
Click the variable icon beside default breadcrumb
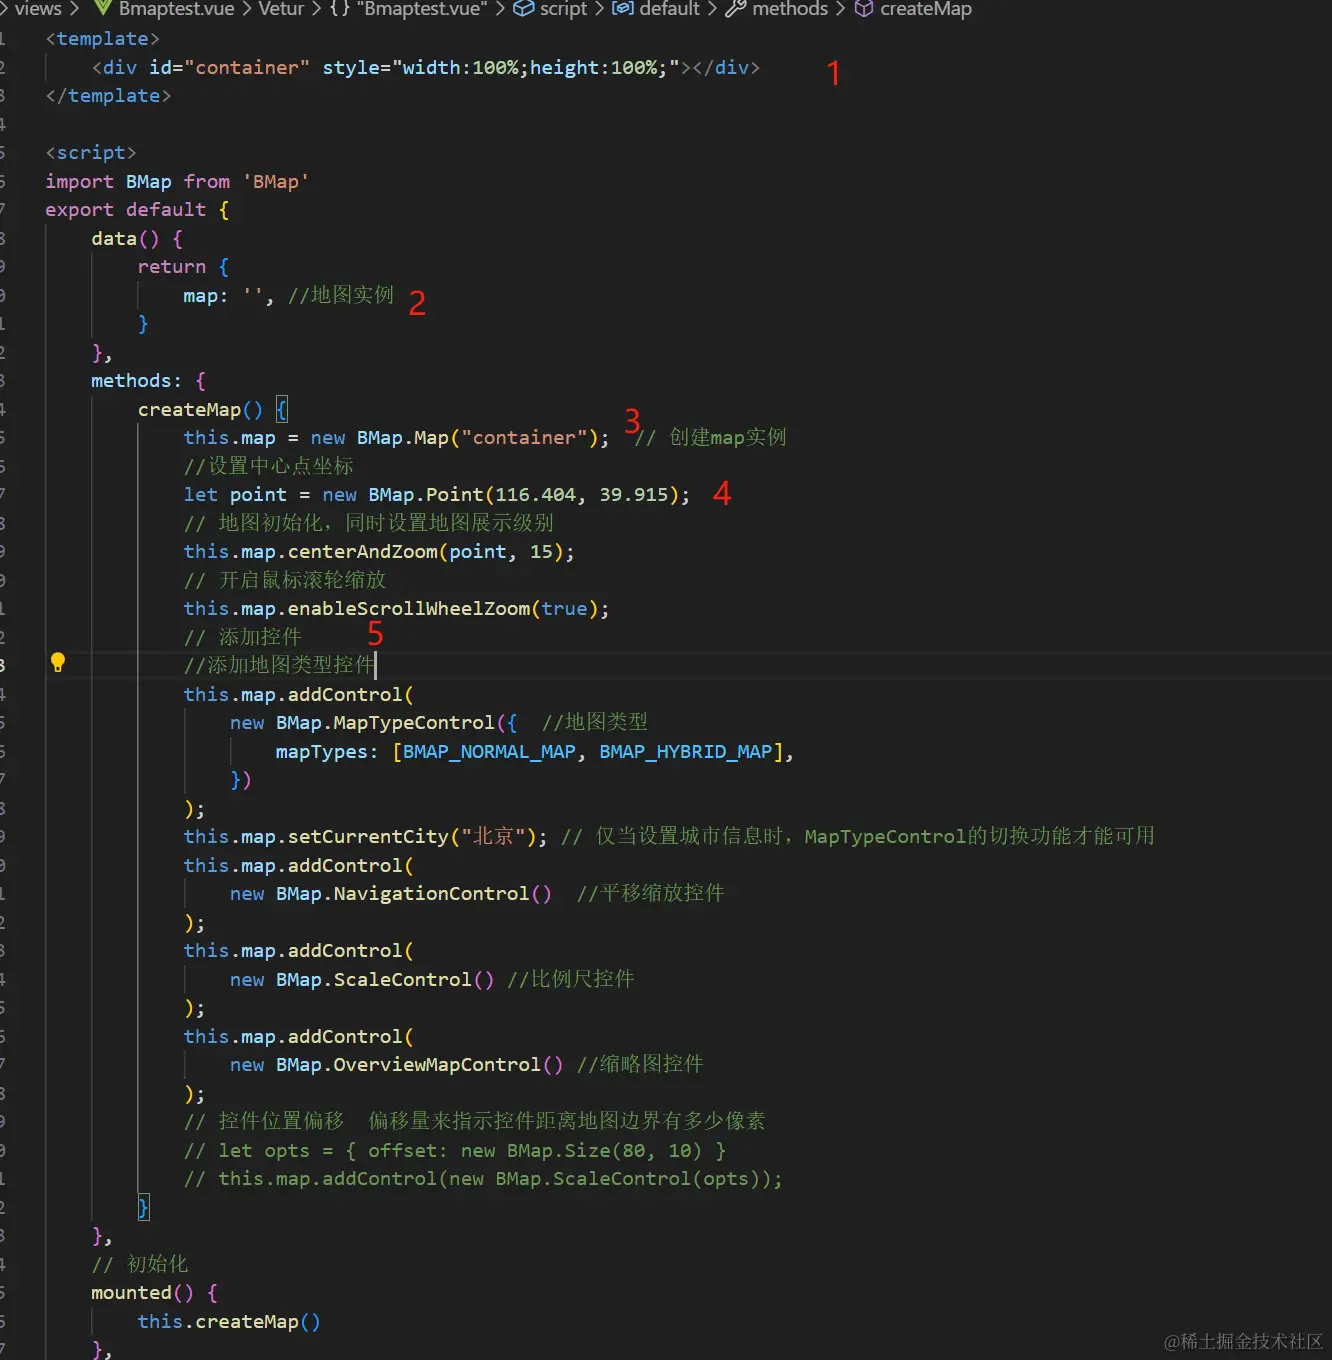click(x=622, y=8)
